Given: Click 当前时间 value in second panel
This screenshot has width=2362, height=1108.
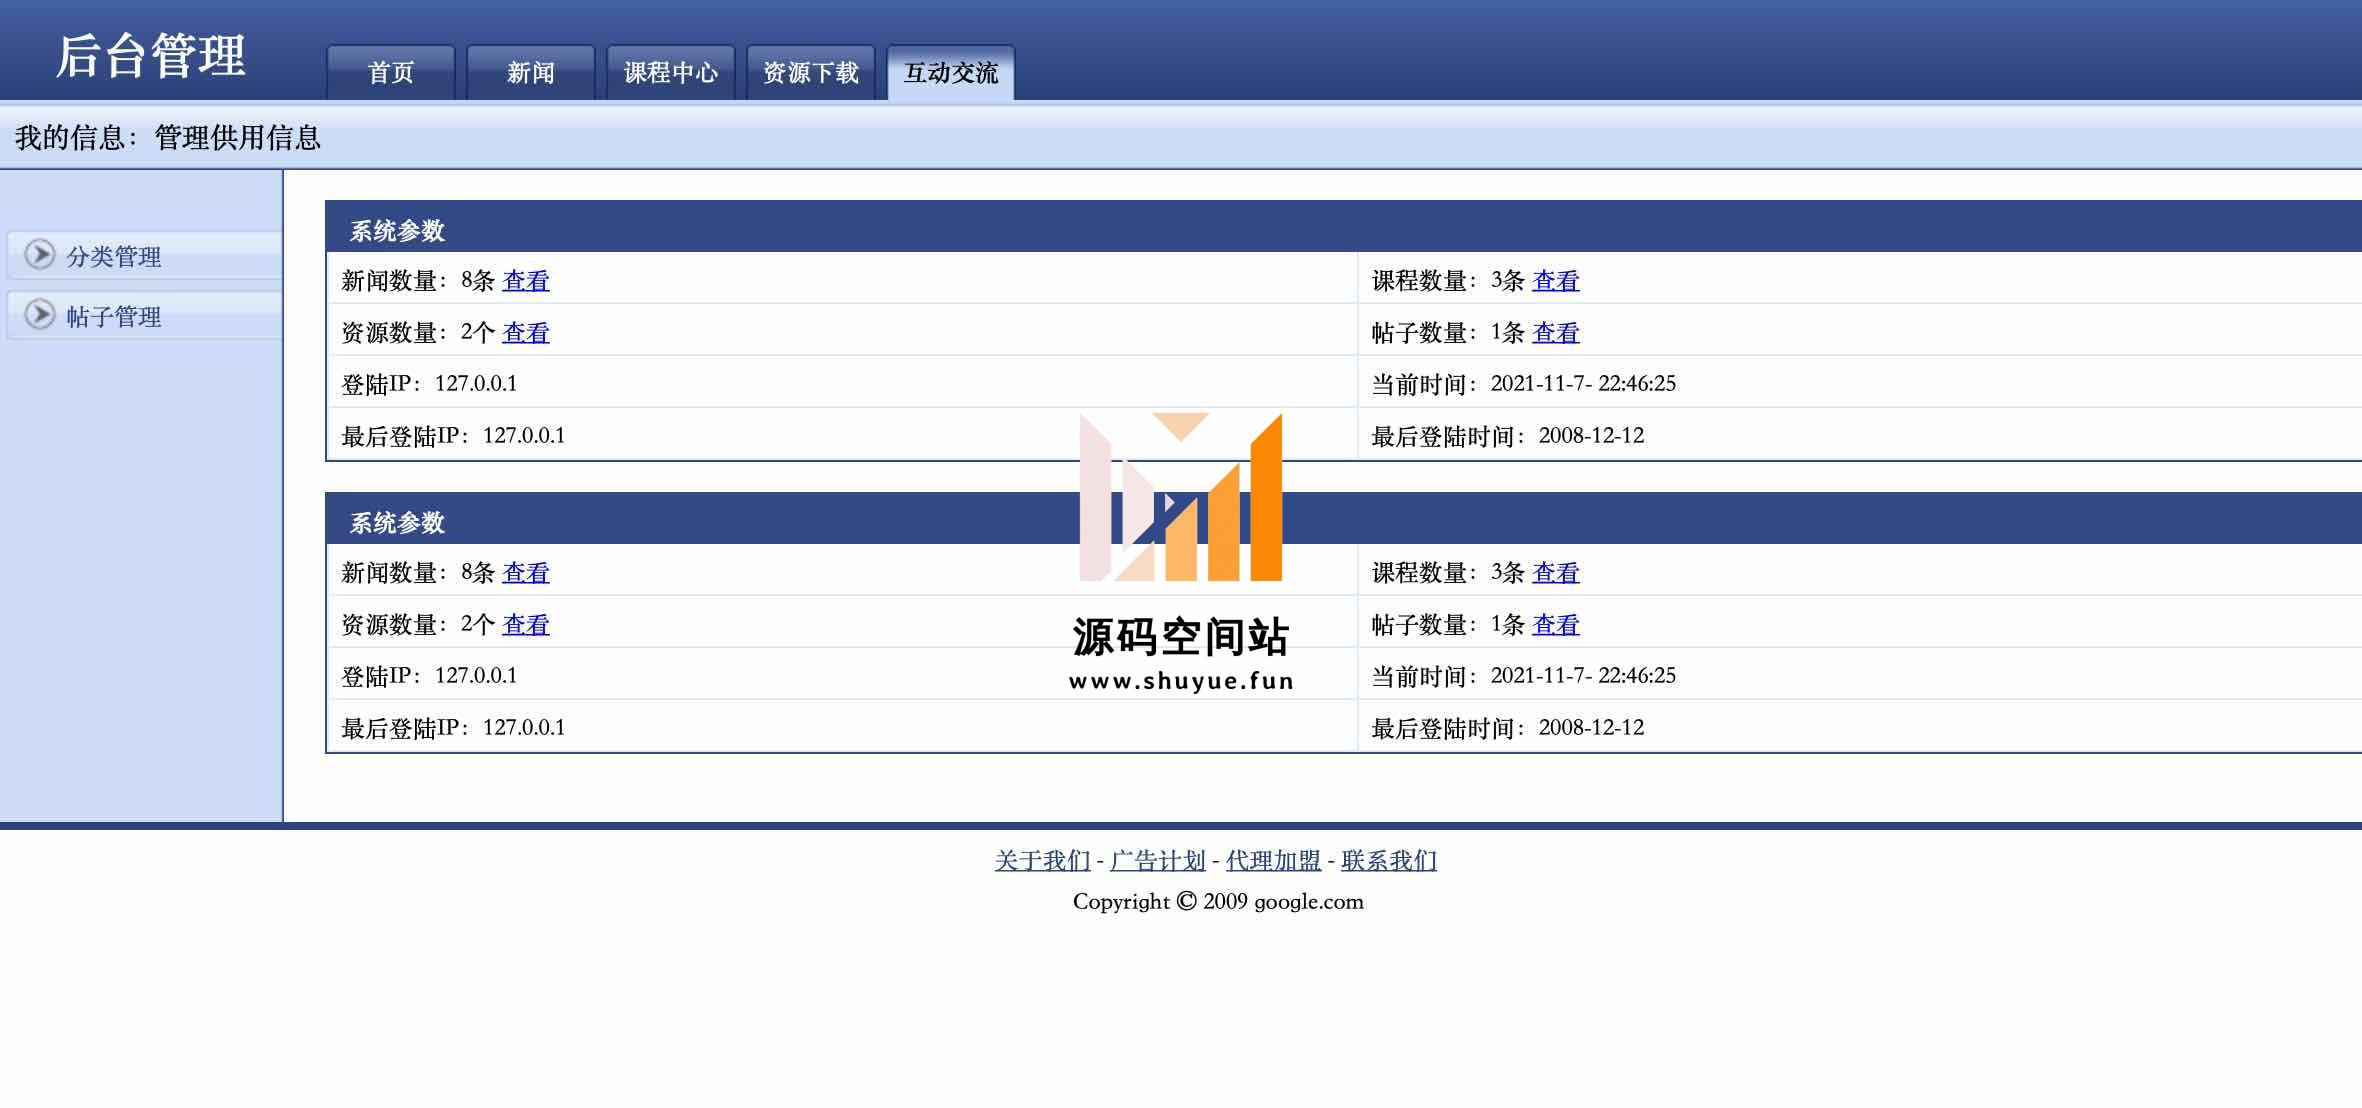Looking at the screenshot, I should [x=1583, y=676].
